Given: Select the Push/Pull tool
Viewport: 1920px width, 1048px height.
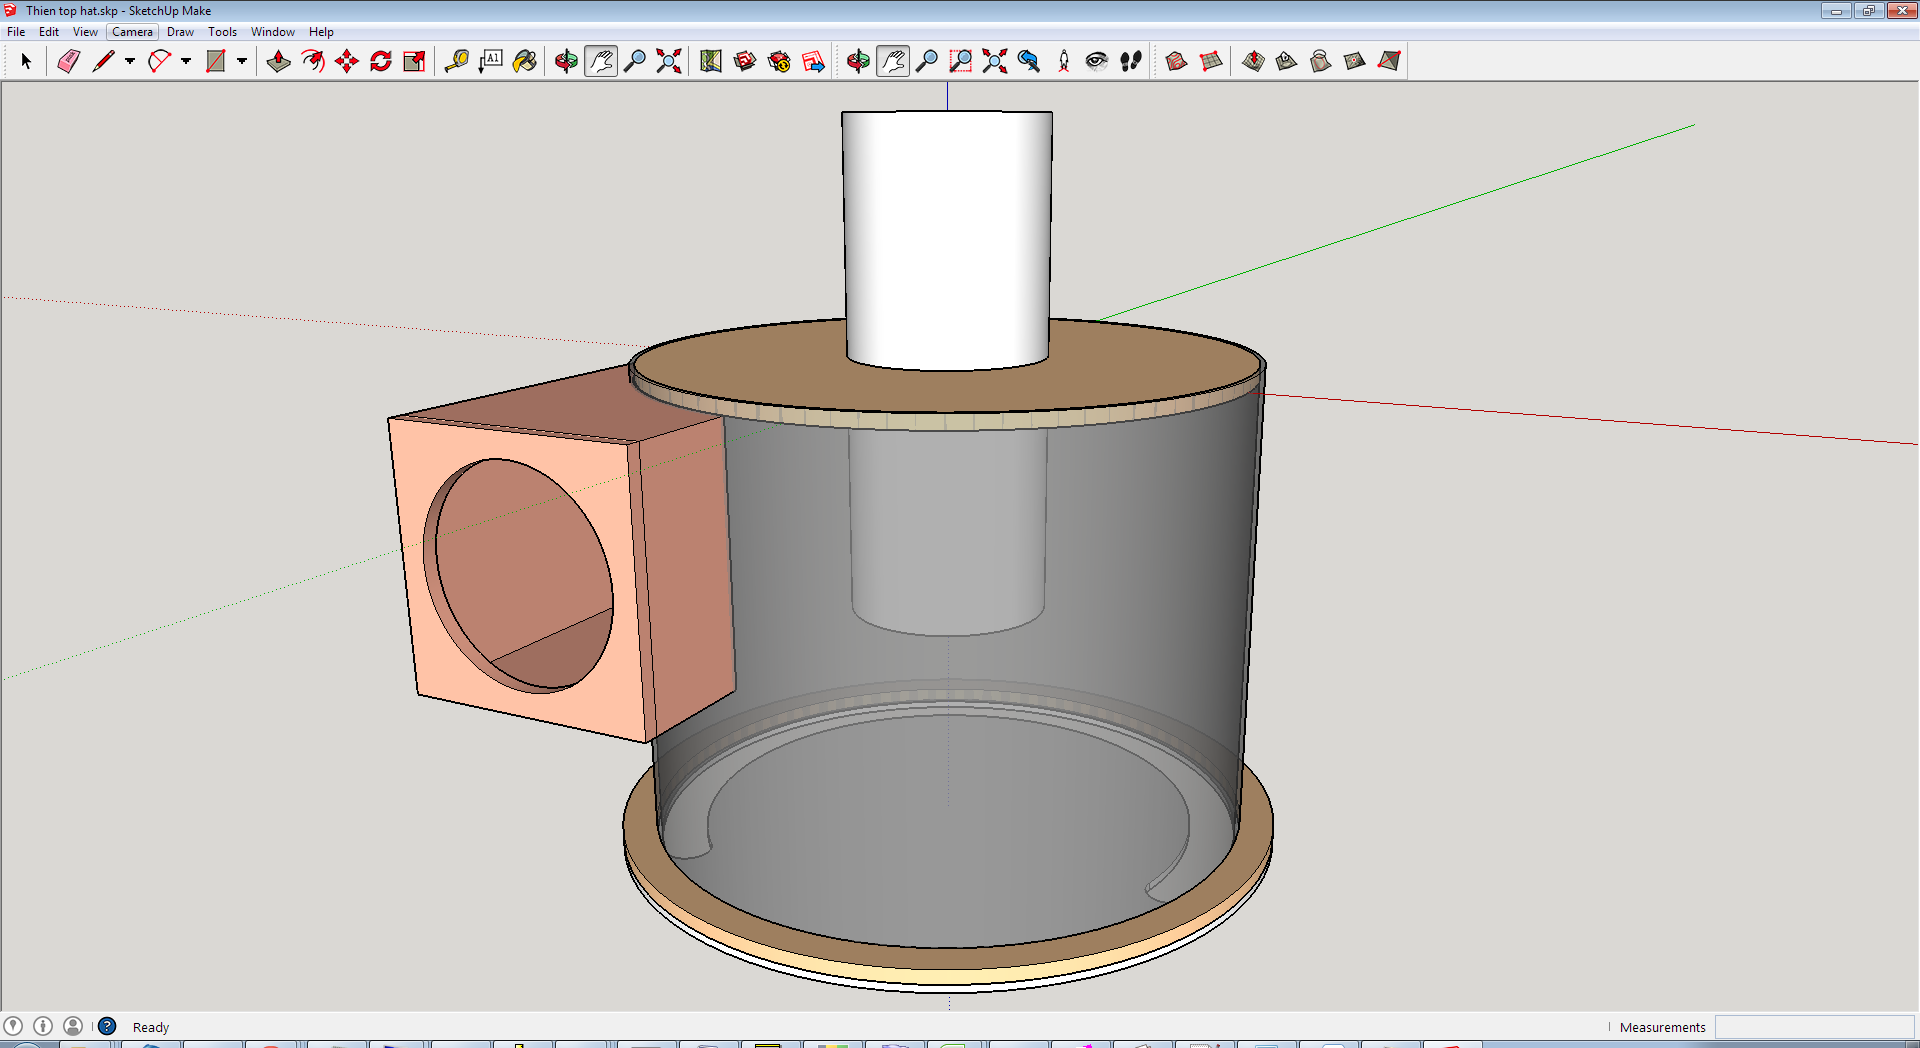Looking at the screenshot, I should click(278, 61).
